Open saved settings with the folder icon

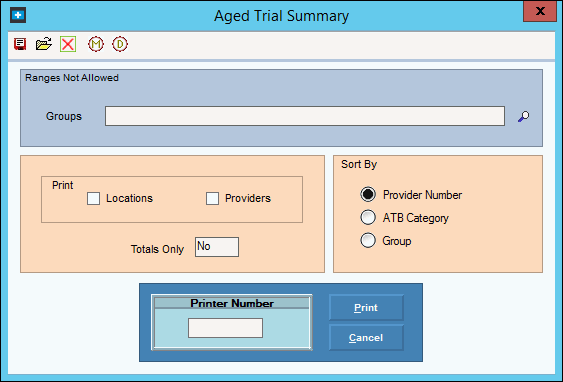coord(44,44)
